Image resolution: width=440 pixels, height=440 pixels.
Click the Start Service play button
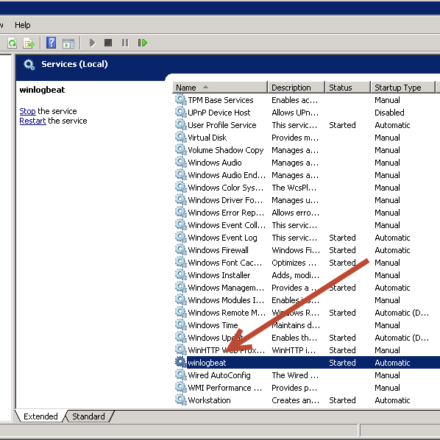tap(92, 43)
